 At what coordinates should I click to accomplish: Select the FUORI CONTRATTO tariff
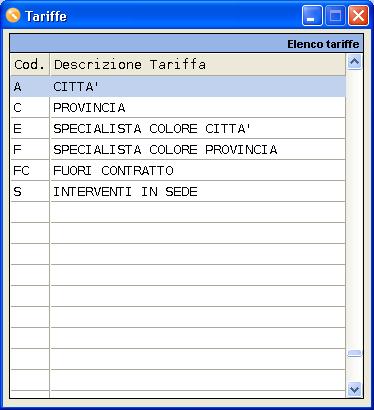[x=178, y=171]
